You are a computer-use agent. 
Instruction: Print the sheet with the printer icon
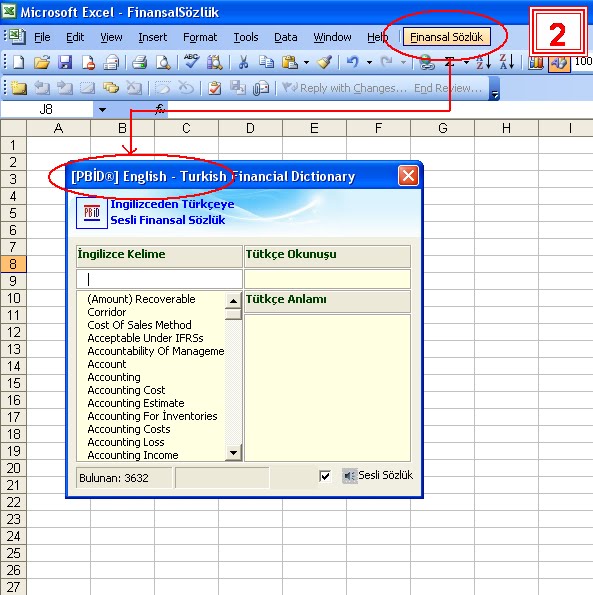click(140, 62)
